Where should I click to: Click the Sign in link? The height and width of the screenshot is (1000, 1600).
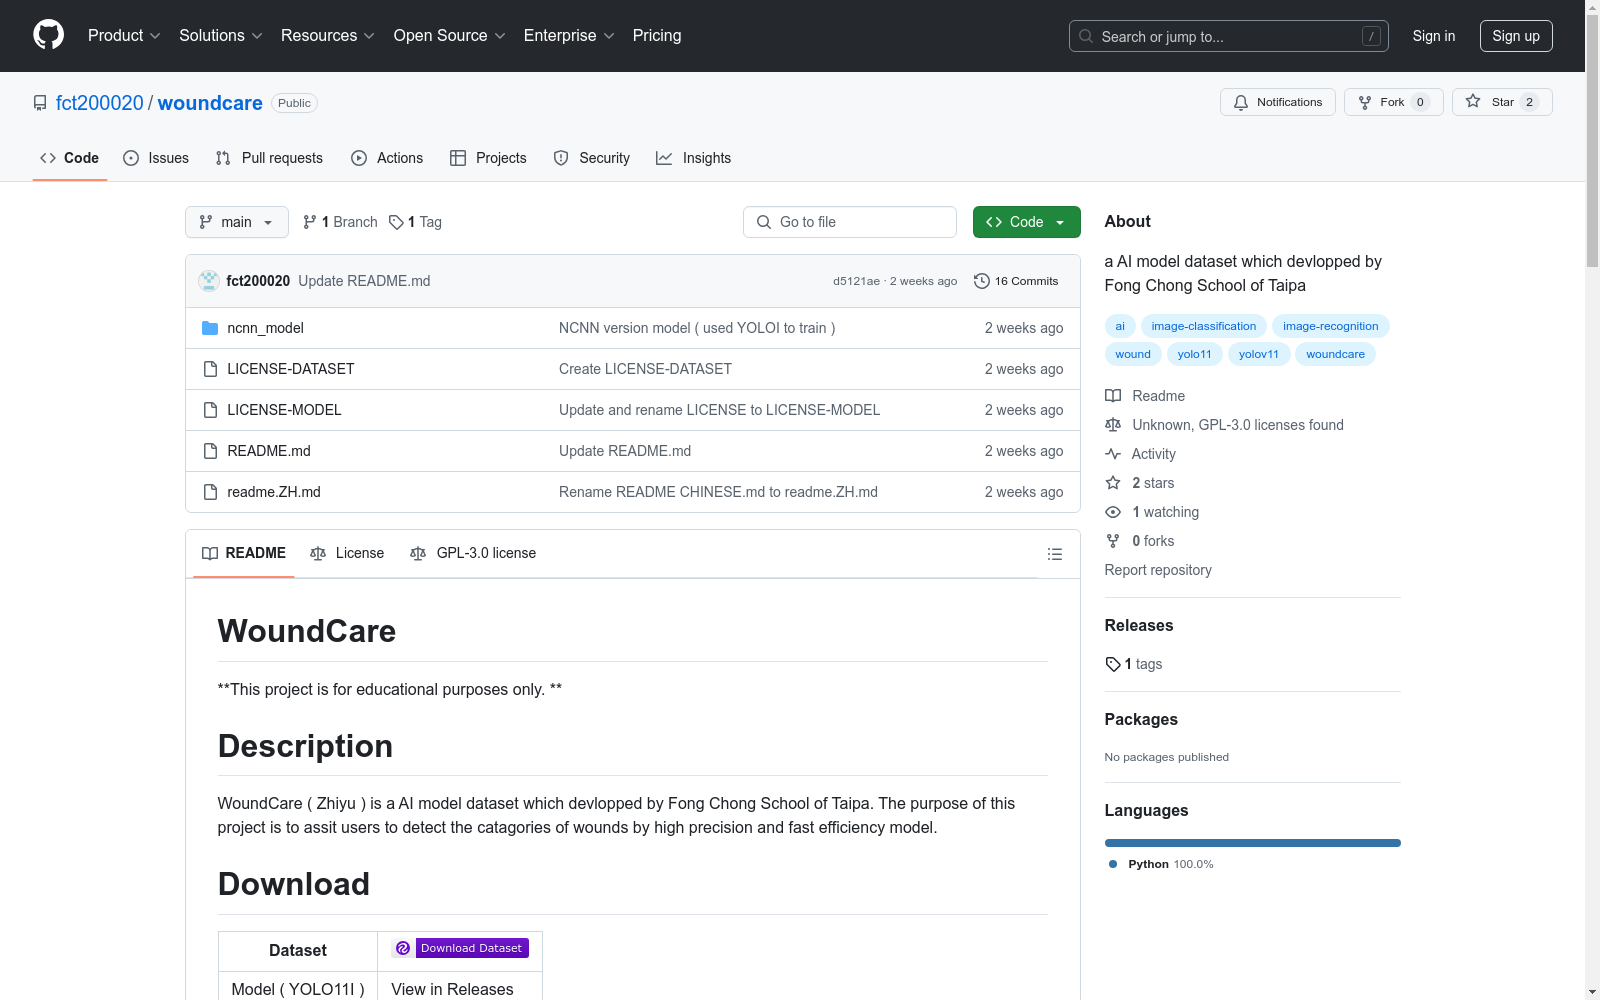point(1434,36)
